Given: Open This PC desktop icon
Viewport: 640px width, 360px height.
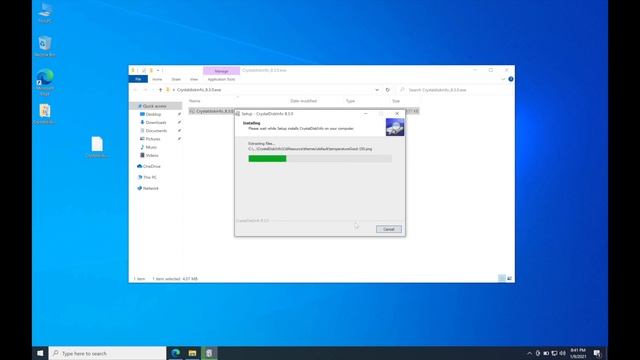Looking at the screenshot, I should click(45, 13).
